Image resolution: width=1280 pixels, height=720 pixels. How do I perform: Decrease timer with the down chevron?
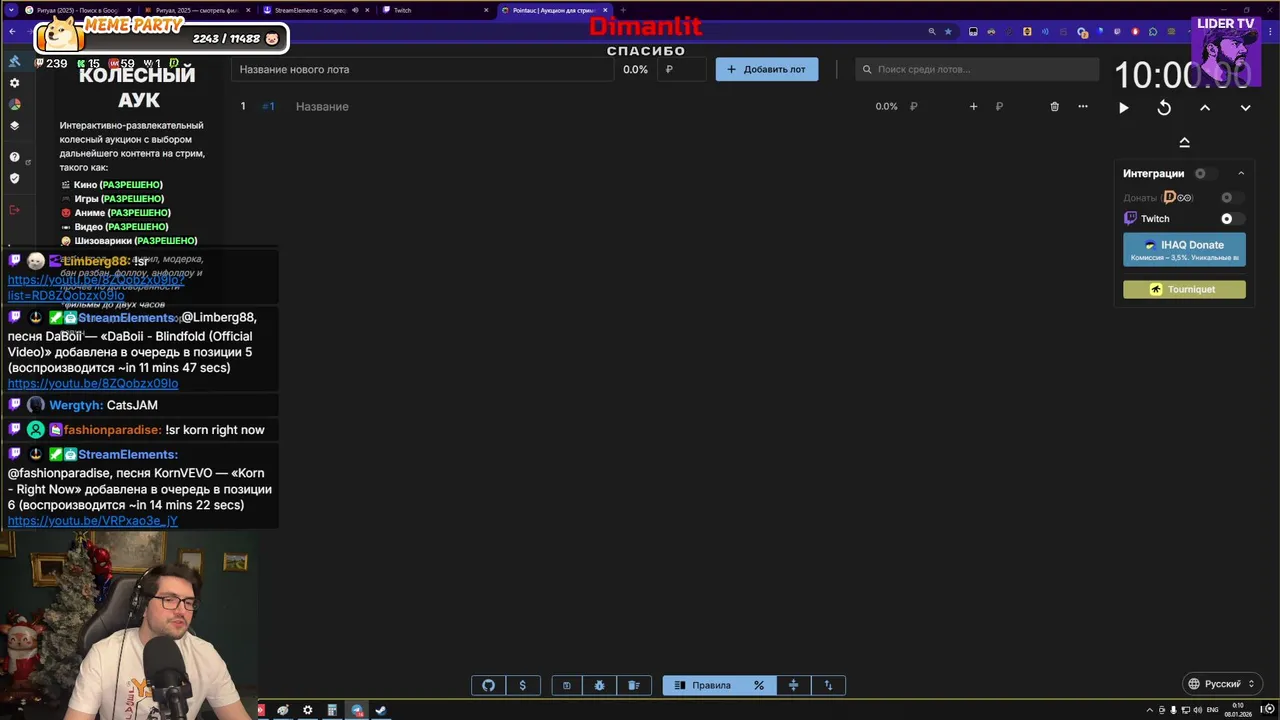(1245, 108)
